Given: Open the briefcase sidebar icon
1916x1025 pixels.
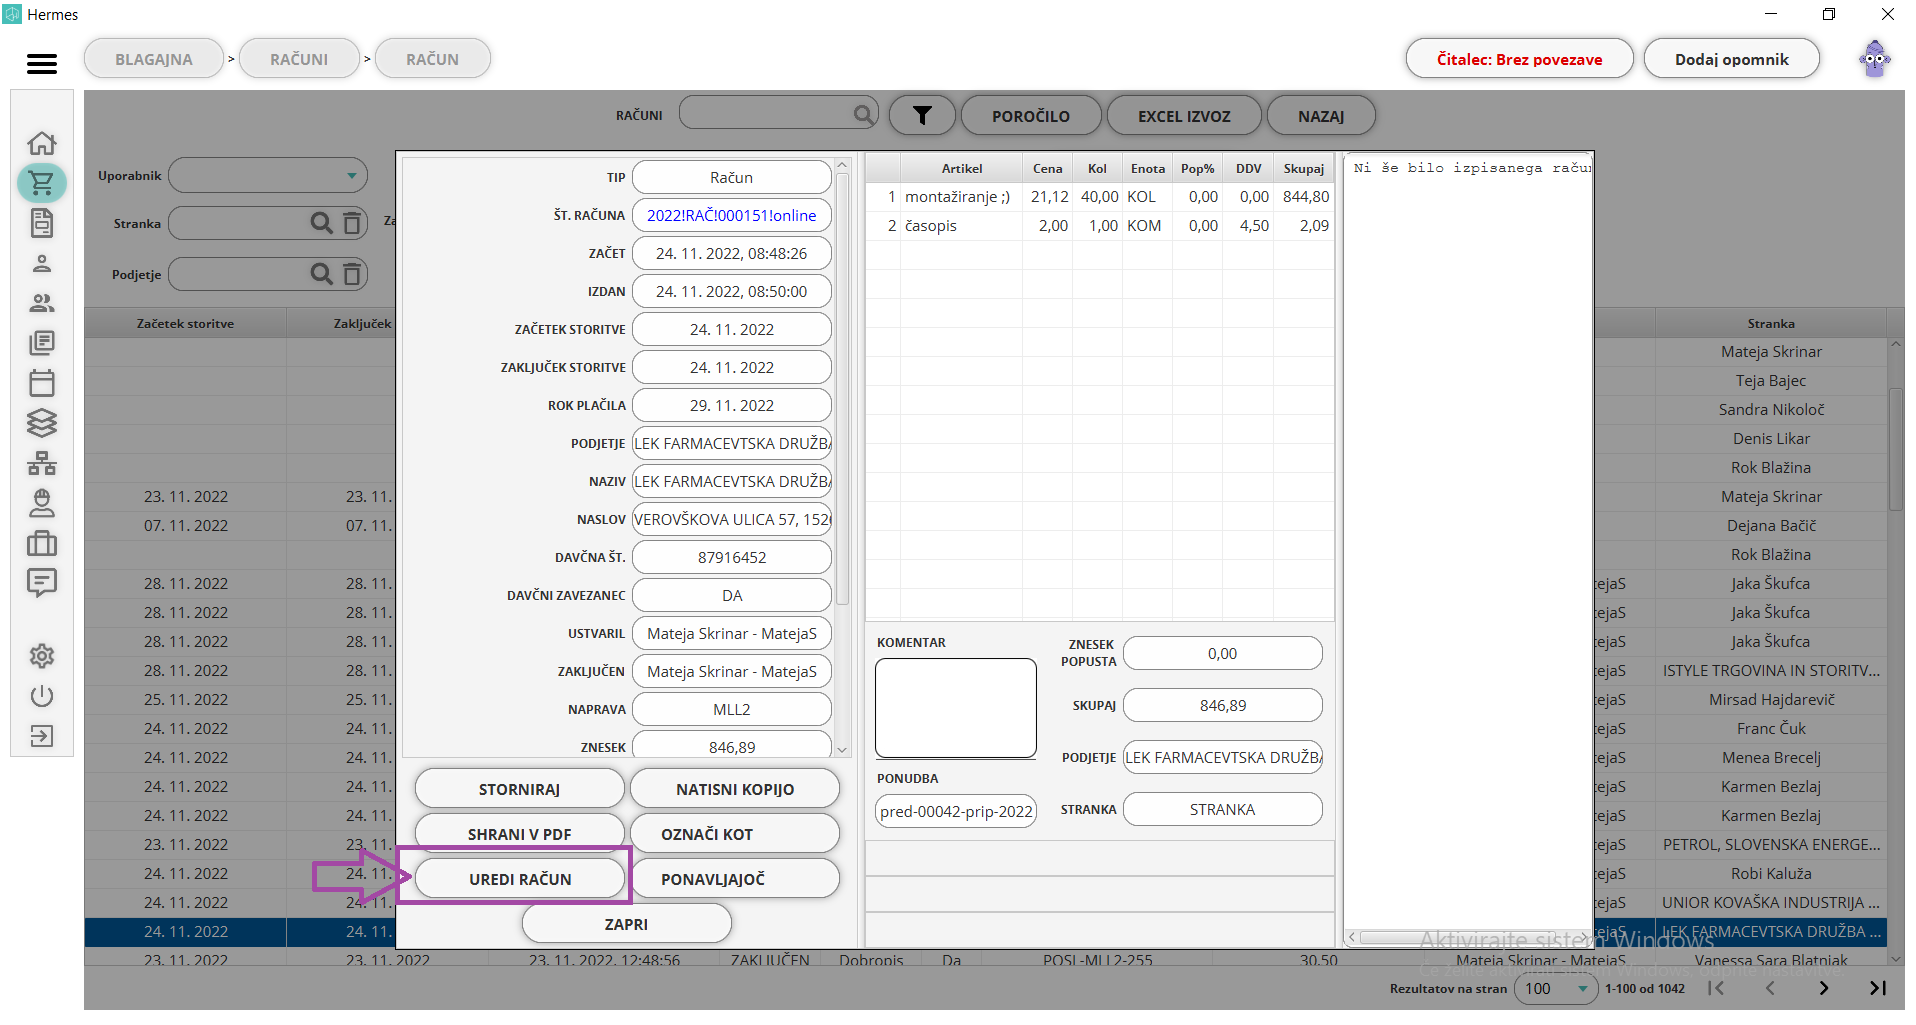Looking at the screenshot, I should 42,543.
